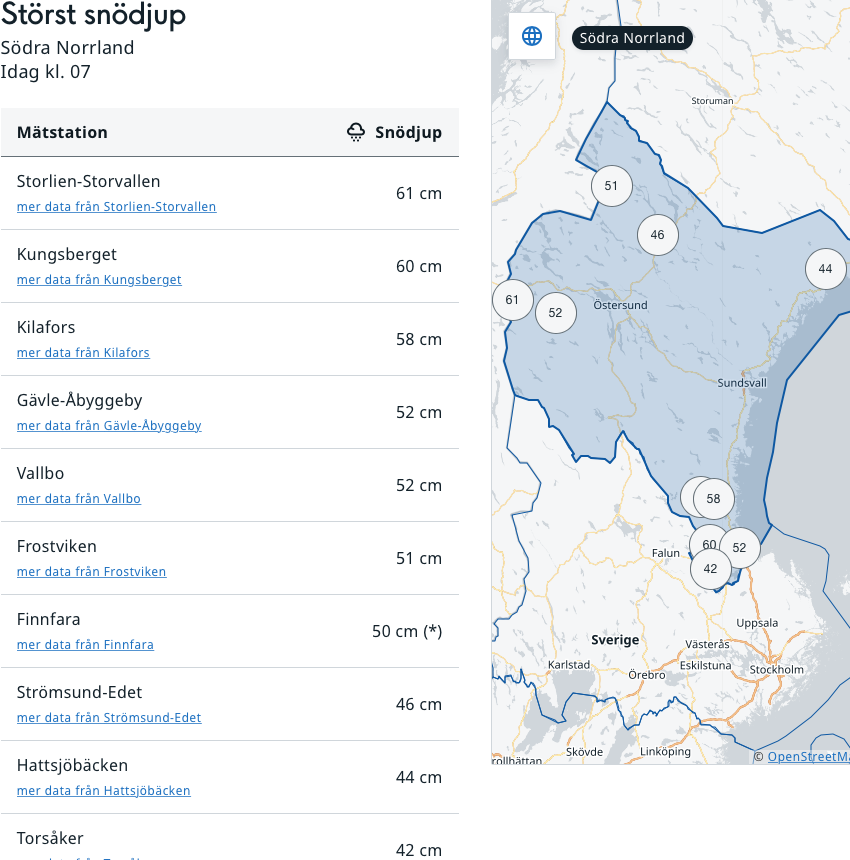Click the 'mer data från Vallbo' link
The height and width of the screenshot is (860, 850).
(x=79, y=499)
